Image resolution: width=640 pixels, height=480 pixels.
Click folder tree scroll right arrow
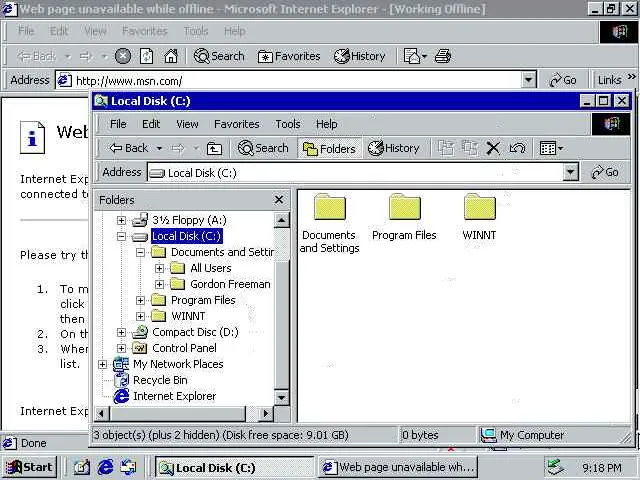(266, 413)
